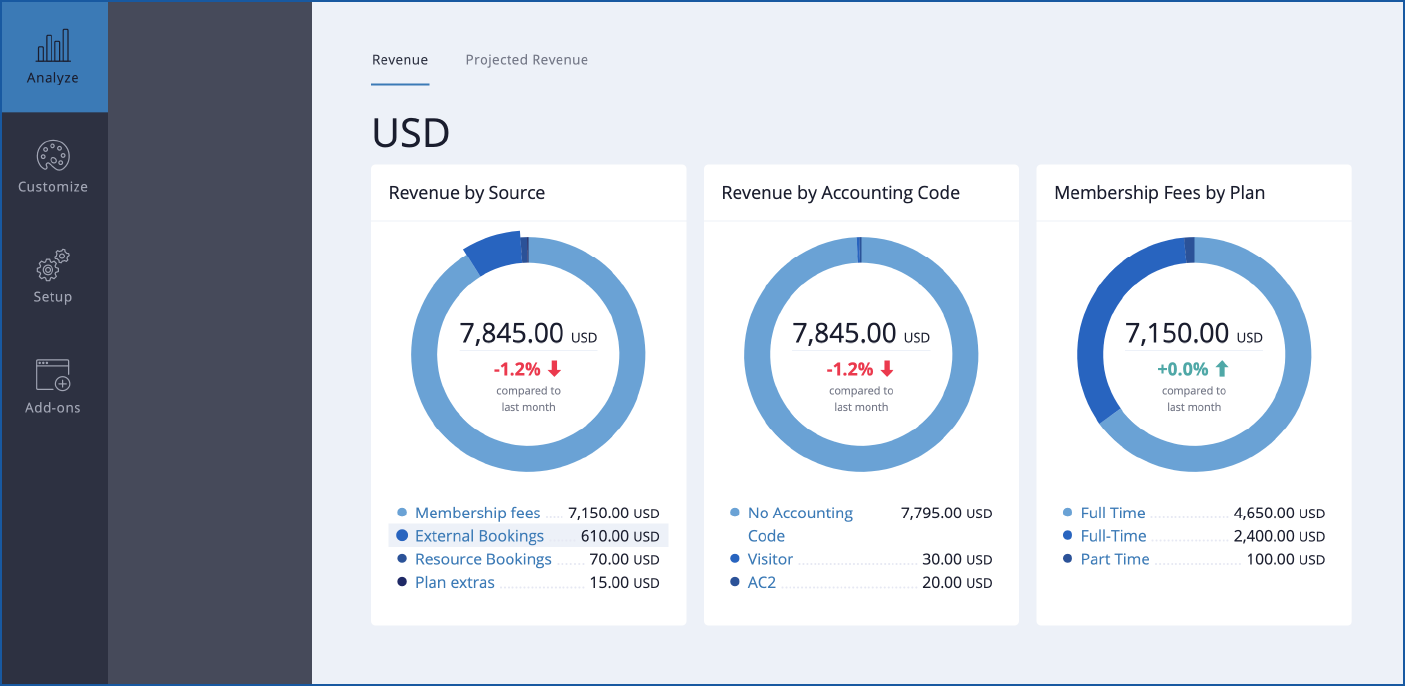This screenshot has height=686, width=1405.
Task: Select the Membership fees legend entry
Action: click(478, 512)
